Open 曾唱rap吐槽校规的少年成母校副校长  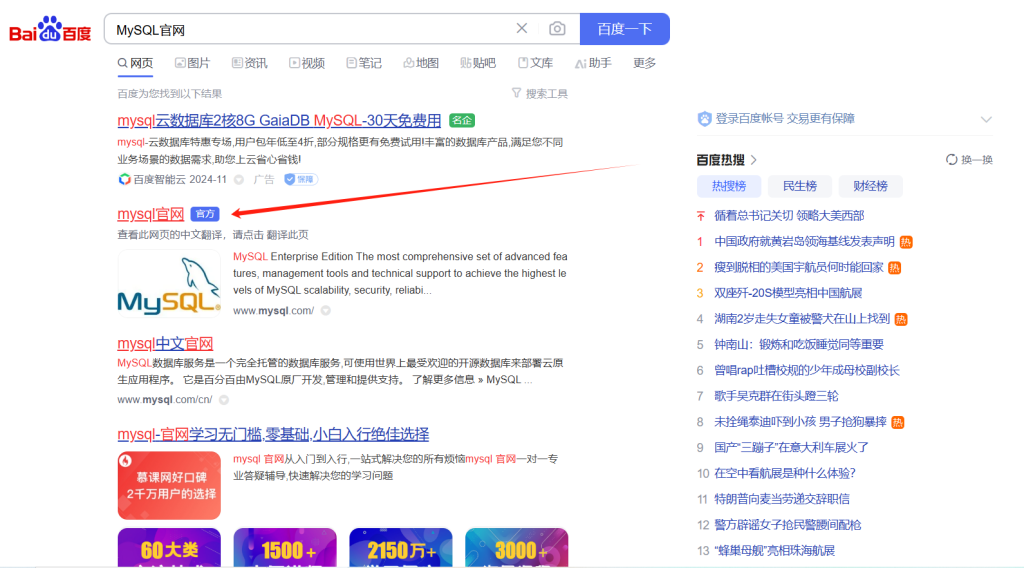[807, 370]
